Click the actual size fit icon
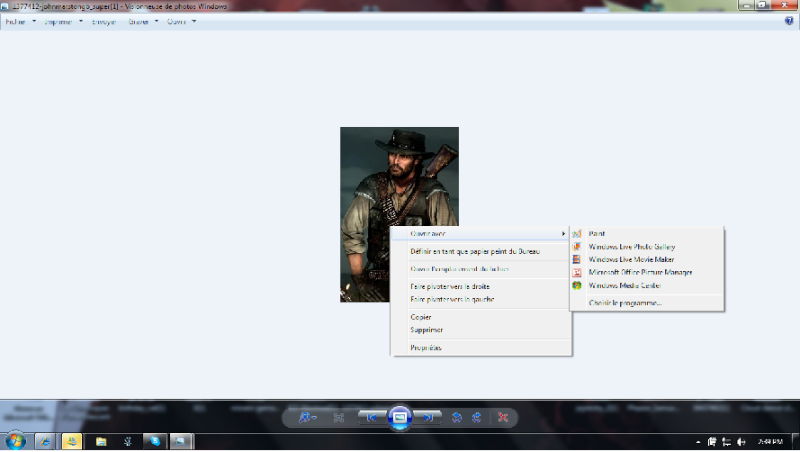 click(338, 418)
